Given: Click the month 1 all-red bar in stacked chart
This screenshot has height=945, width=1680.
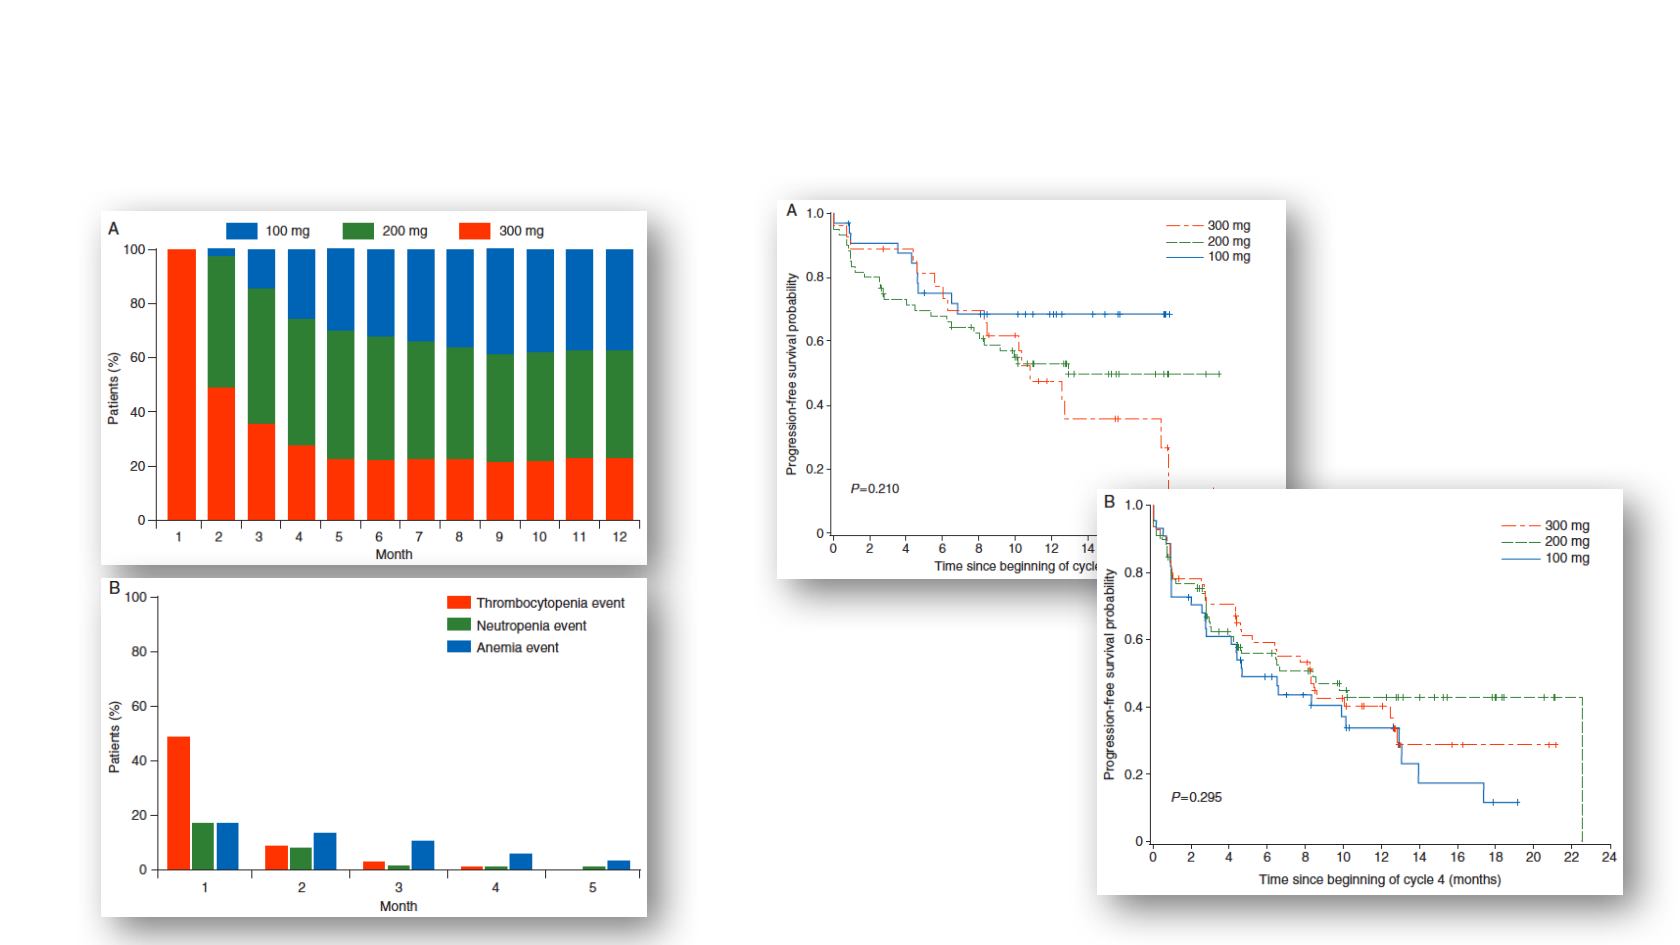Looking at the screenshot, I should point(181,385).
